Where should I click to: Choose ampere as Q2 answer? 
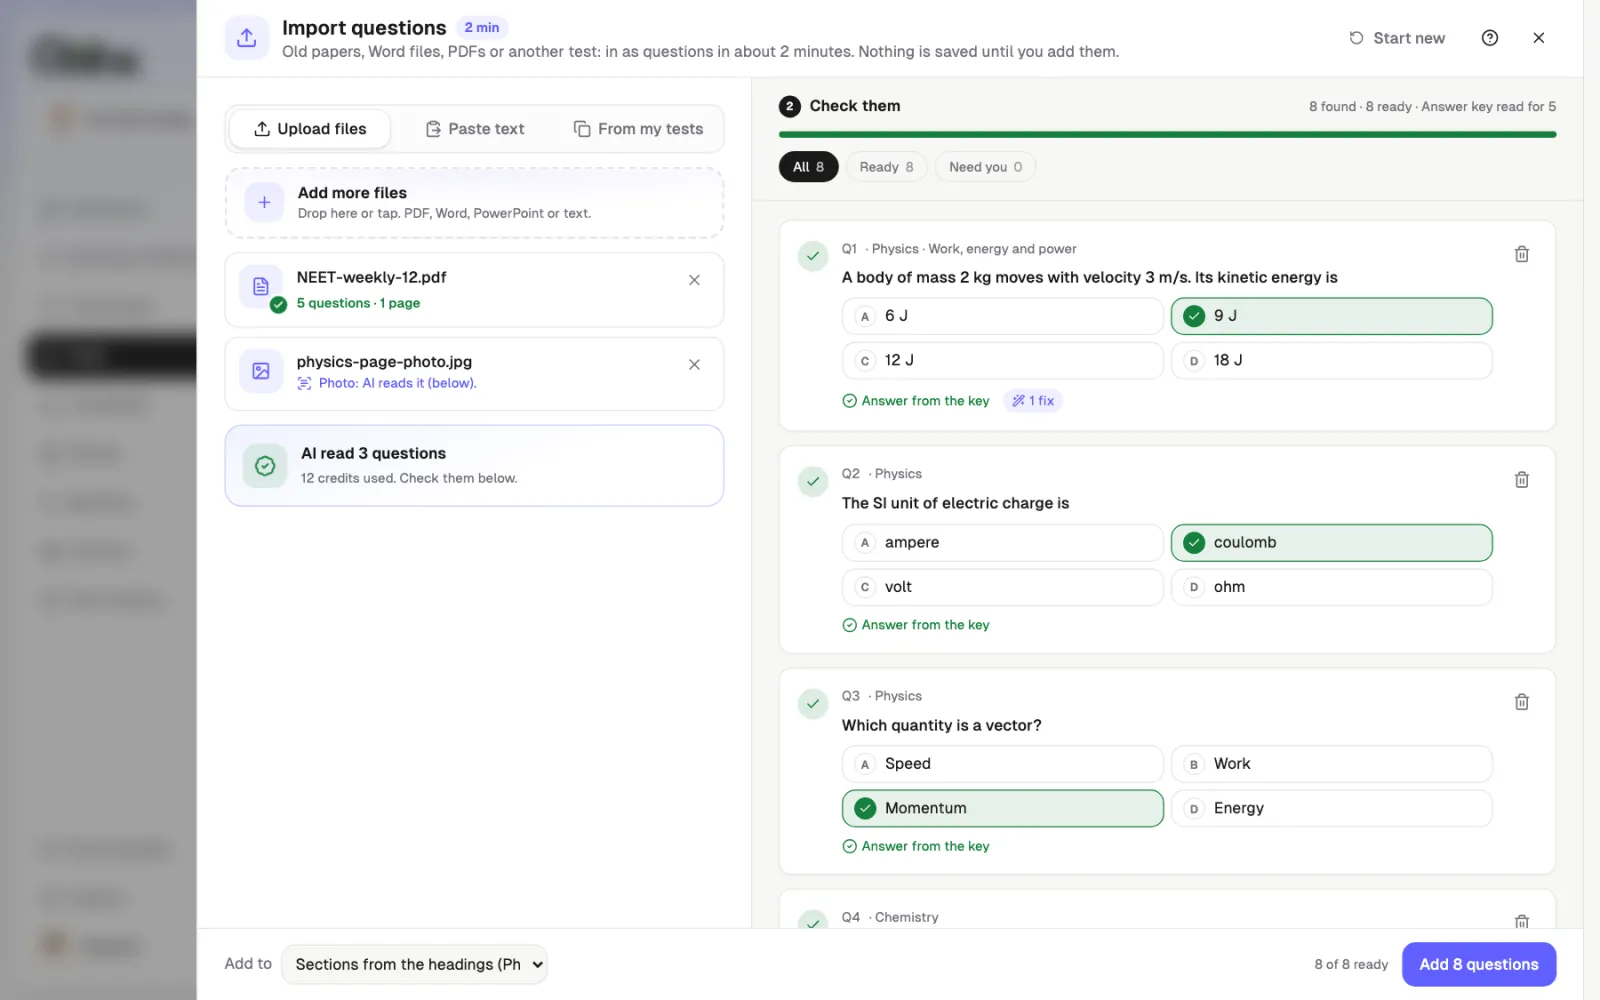pyautogui.click(x=1002, y=543)
